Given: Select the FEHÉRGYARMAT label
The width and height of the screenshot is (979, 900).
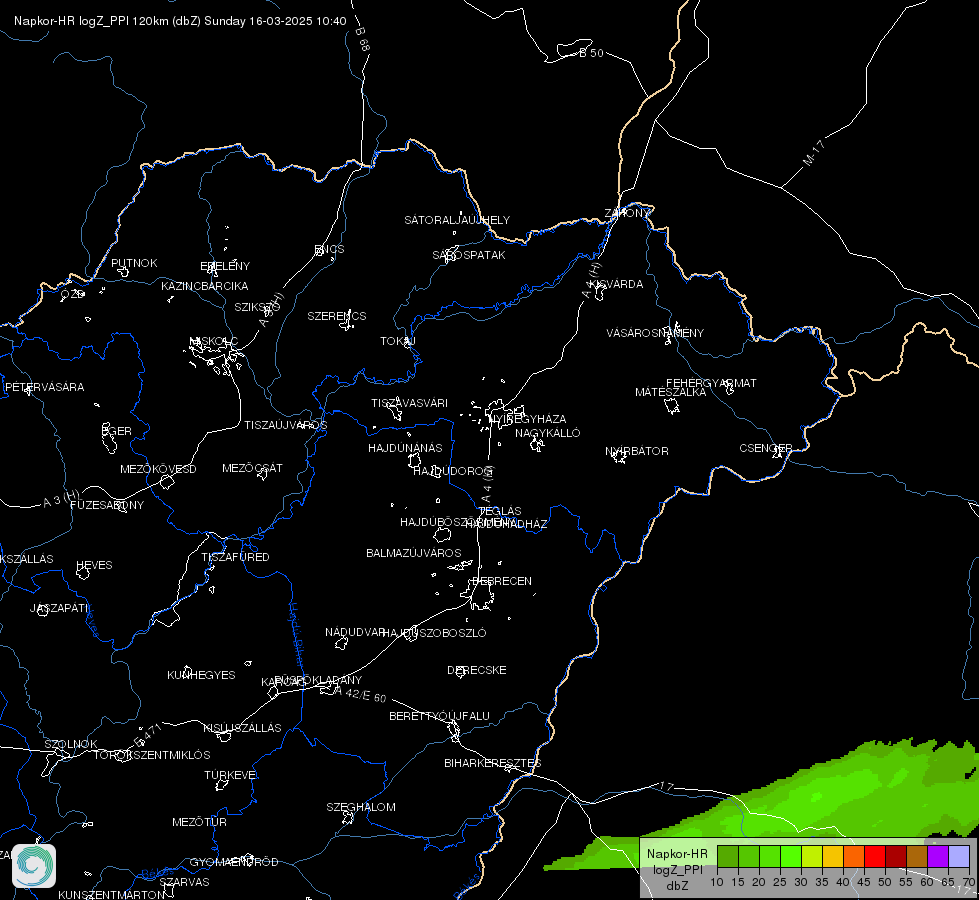Looking at the screenshot, I should [x=711, y=383].
